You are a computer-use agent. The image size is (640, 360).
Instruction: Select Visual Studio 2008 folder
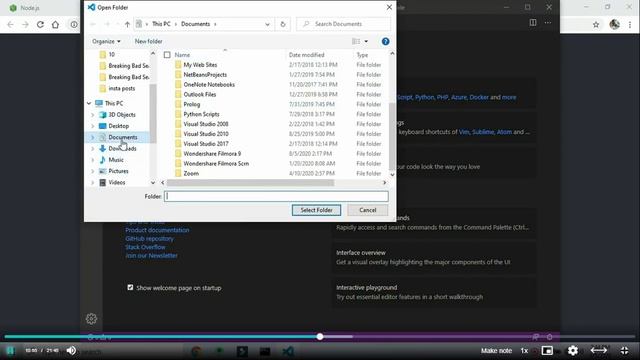coord(206,124)
